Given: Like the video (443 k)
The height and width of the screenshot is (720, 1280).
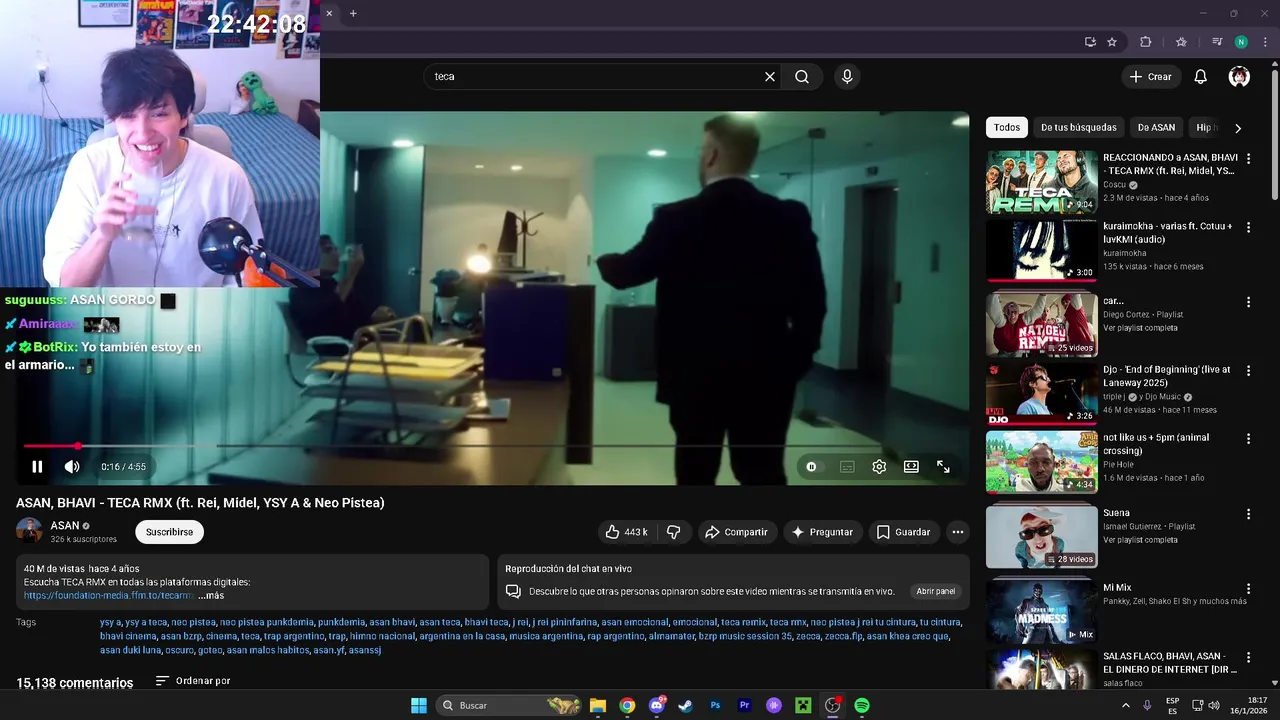Looking at the screenshot, I should point(627,532).
